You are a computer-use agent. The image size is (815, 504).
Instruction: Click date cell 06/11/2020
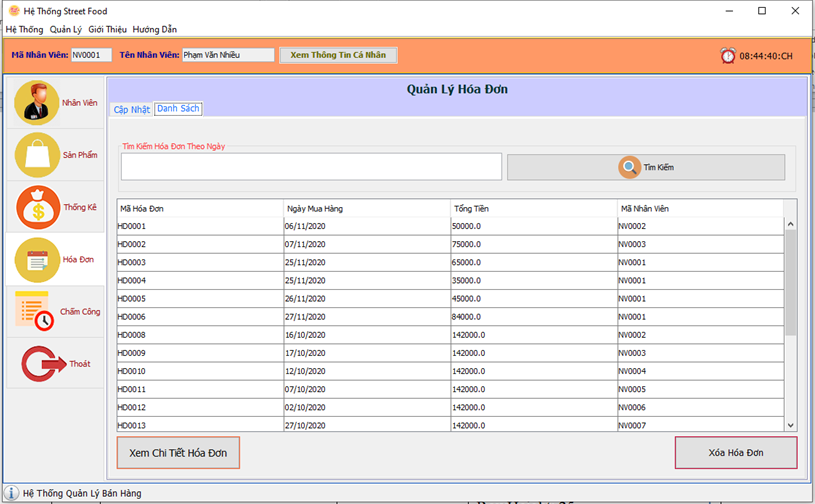click(367, 226)
